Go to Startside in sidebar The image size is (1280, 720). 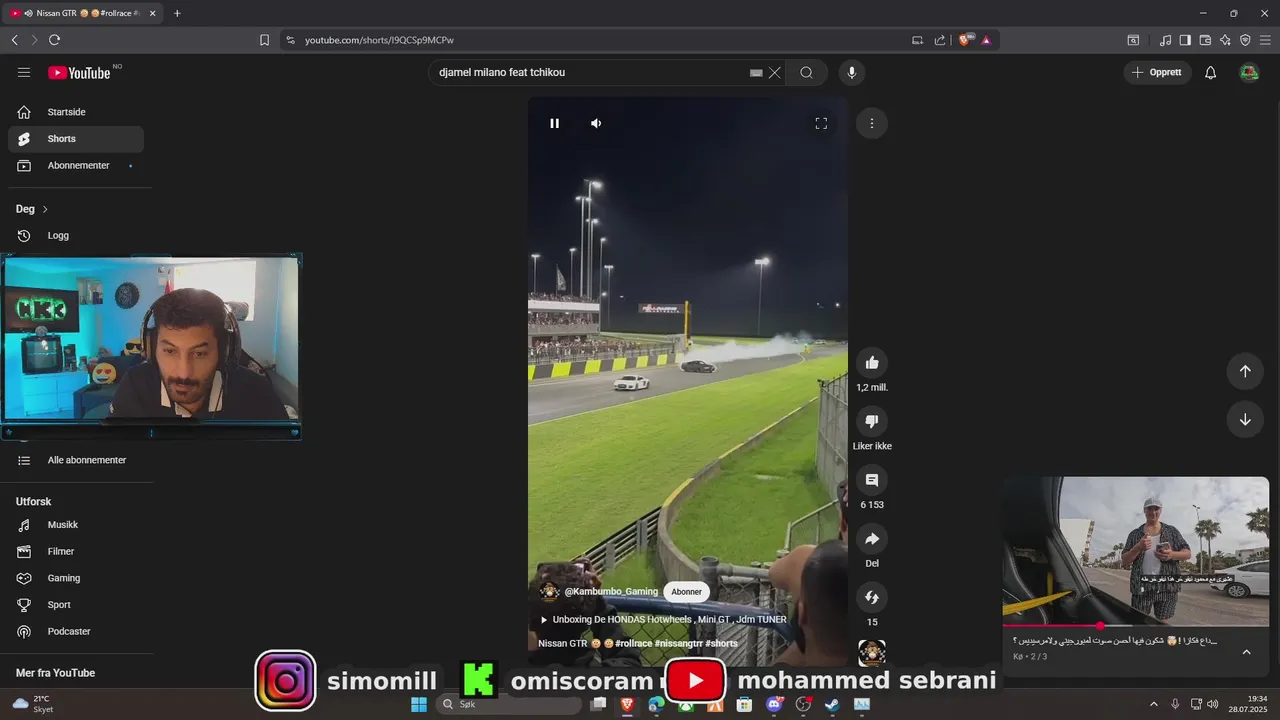tap(76, 112)
